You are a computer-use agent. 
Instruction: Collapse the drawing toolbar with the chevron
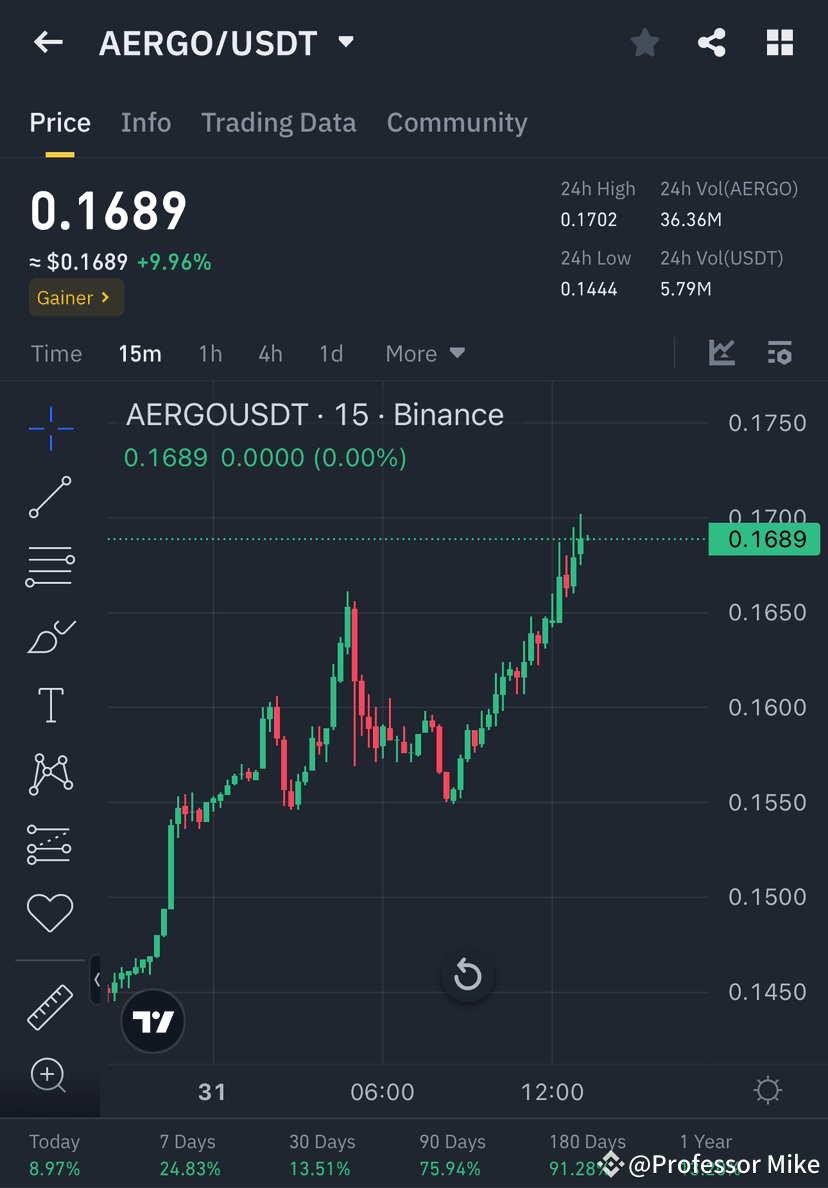pos(96,981)
